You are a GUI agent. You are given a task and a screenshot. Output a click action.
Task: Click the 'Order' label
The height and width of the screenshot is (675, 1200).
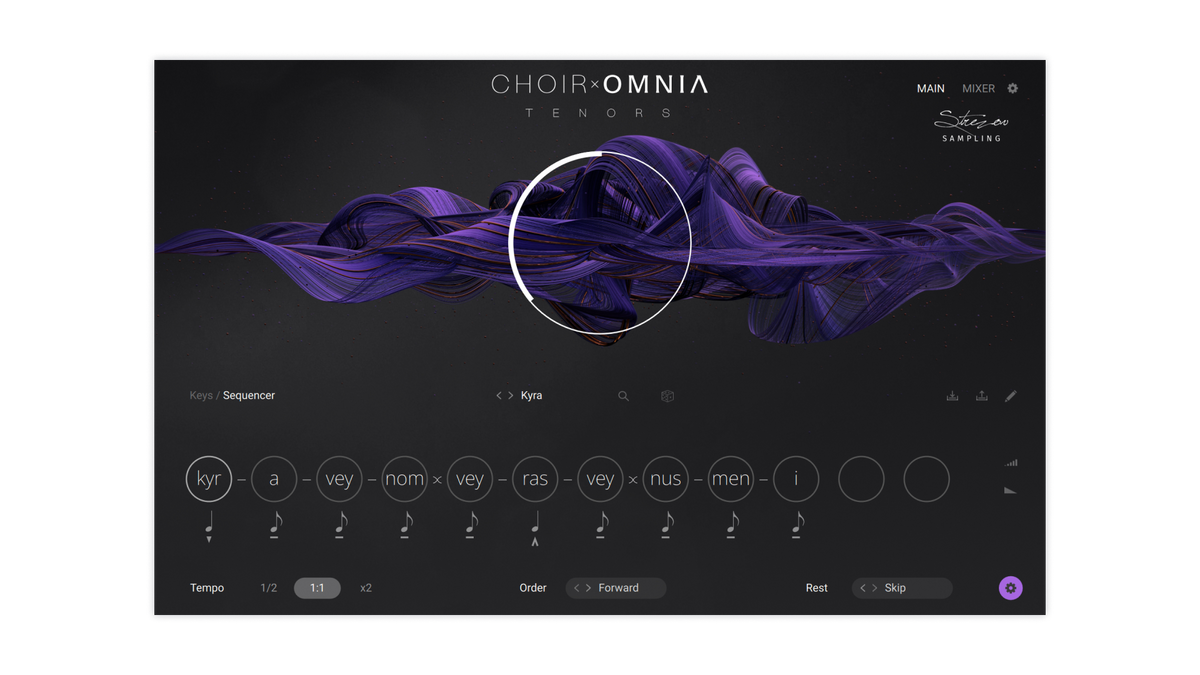click(533, 588)
